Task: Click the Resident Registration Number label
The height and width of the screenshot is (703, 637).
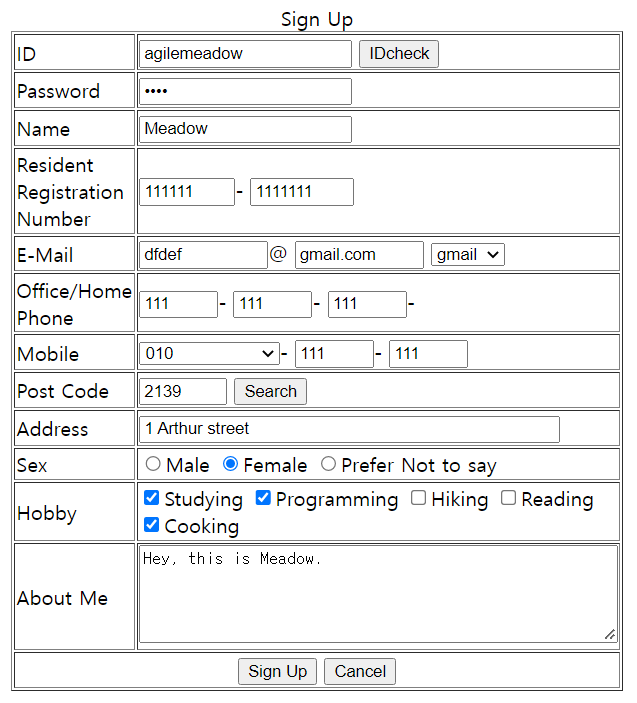Action: coord(70,192)
